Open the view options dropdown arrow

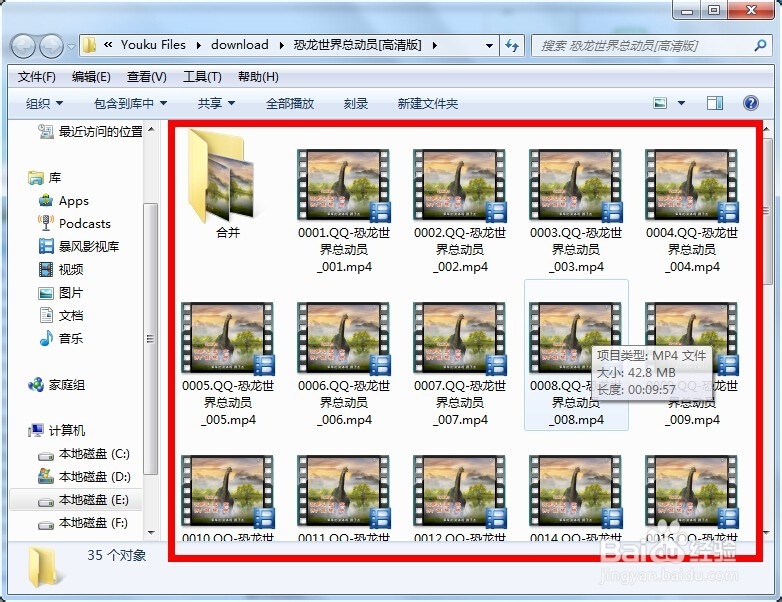pyautogui.click(x=681, y=103)
